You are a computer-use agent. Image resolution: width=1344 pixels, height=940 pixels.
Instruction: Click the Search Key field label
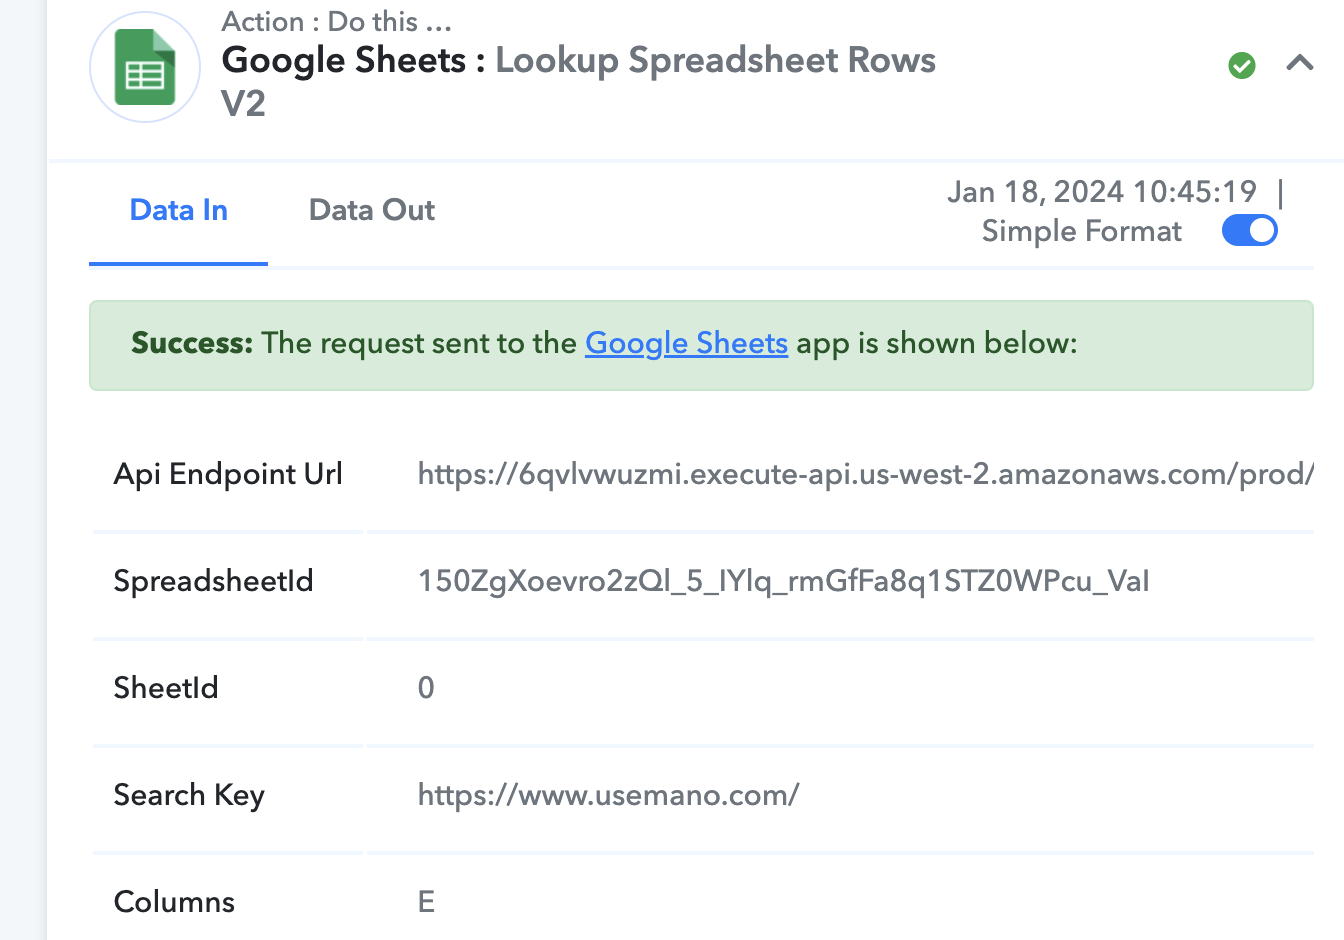[x=189, y=795]
